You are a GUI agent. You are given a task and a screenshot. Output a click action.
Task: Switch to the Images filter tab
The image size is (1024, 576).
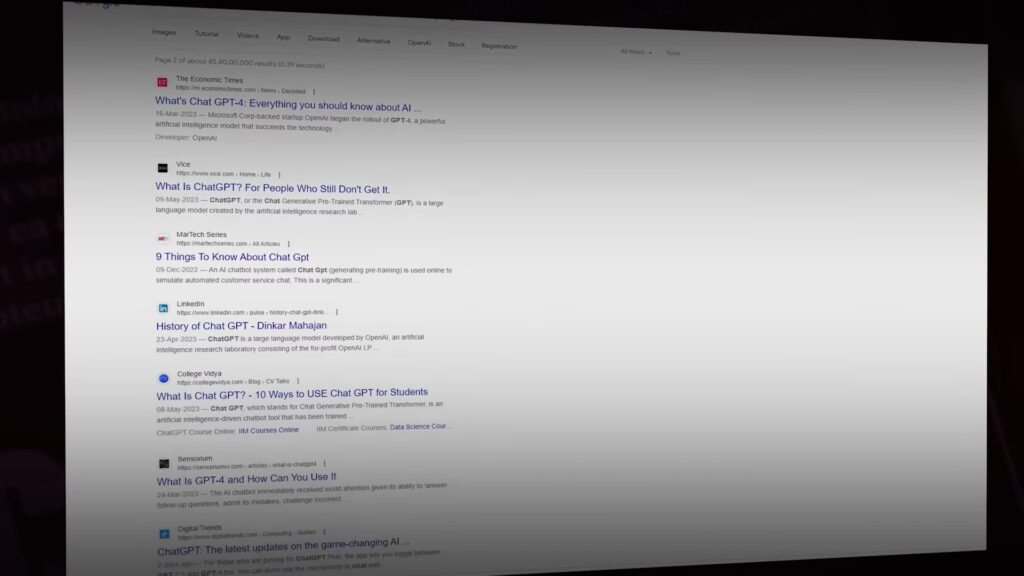pyautogui.click(x=164, y=32)
